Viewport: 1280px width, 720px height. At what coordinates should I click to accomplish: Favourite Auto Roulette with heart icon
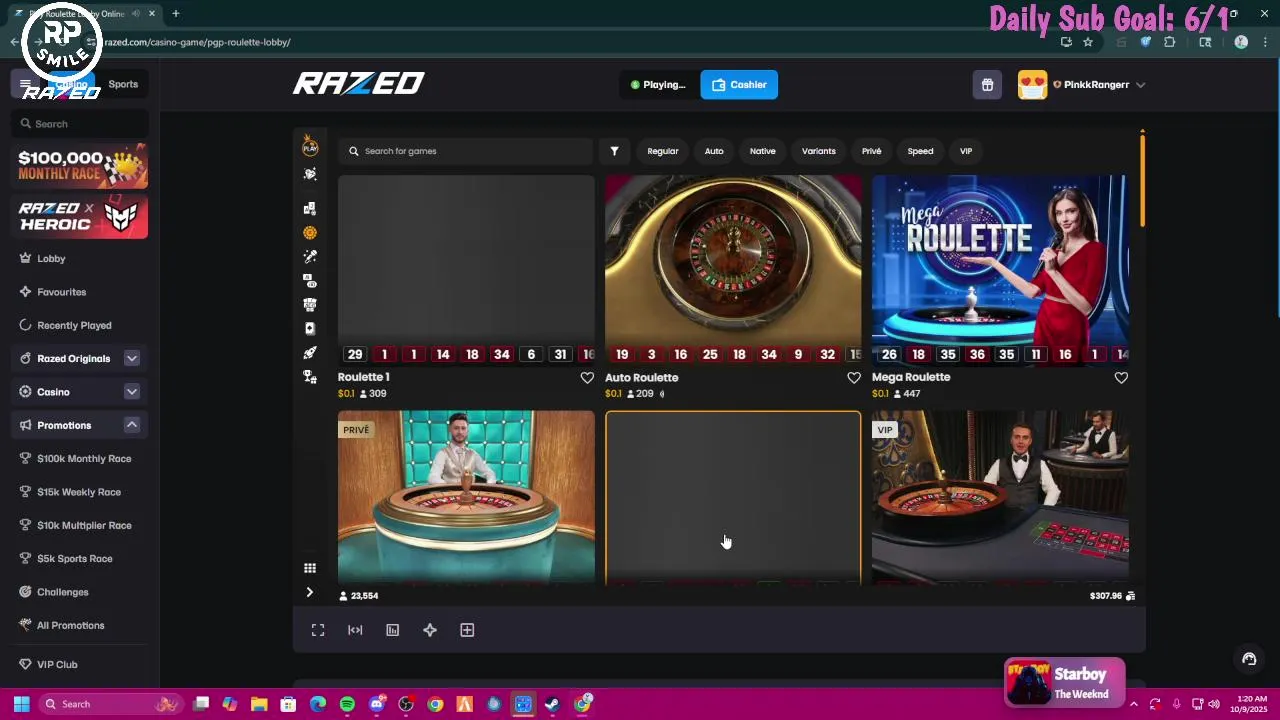coord(854,378)
